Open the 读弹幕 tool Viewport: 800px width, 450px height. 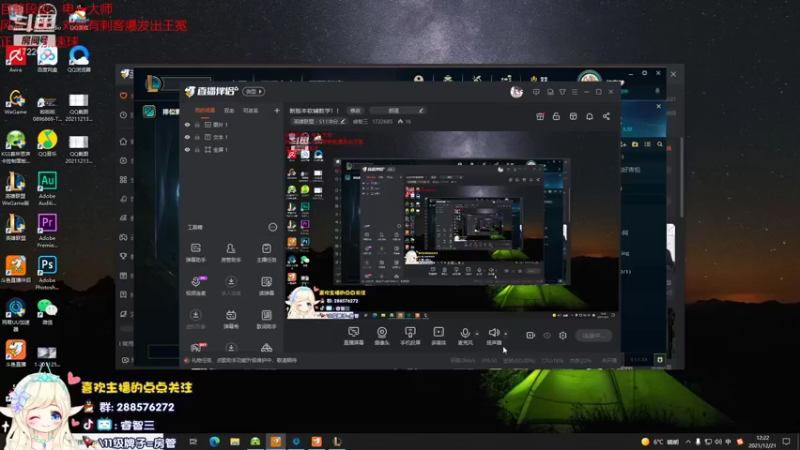pyautogui.click(x=266, y=286)
